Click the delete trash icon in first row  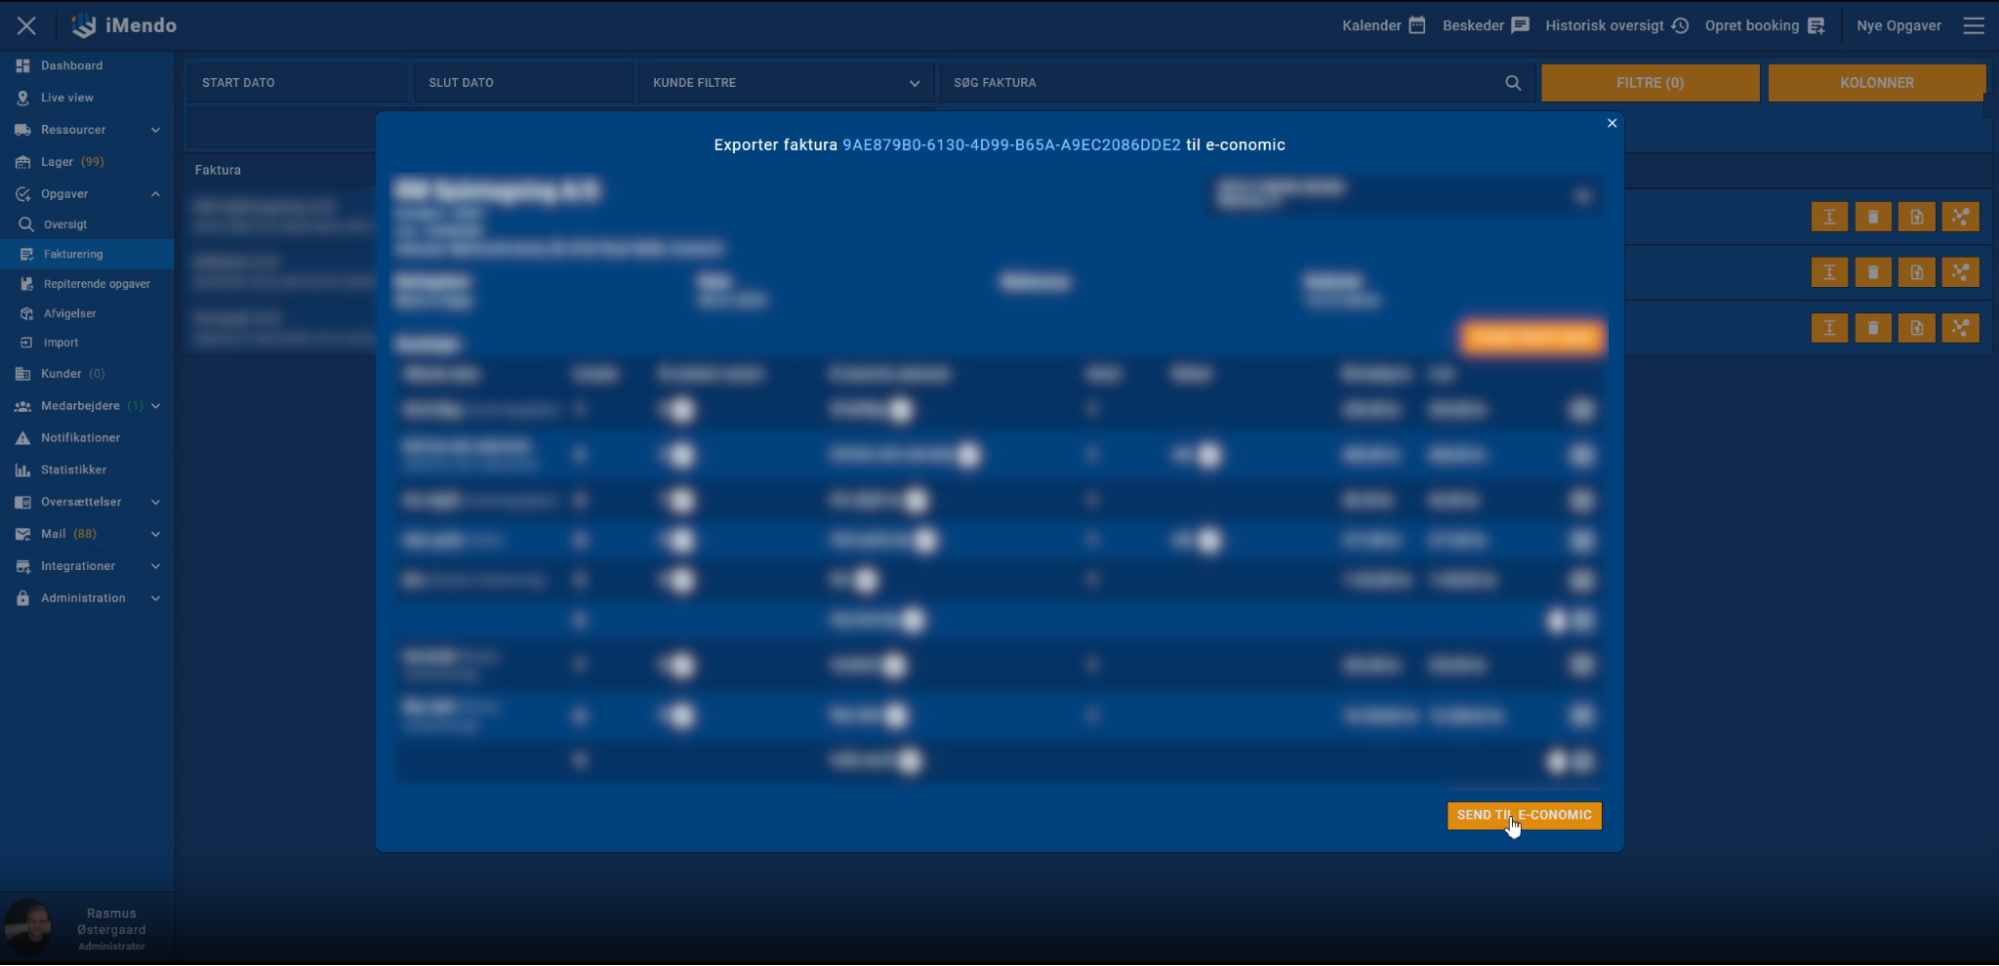coord(1873,217)
